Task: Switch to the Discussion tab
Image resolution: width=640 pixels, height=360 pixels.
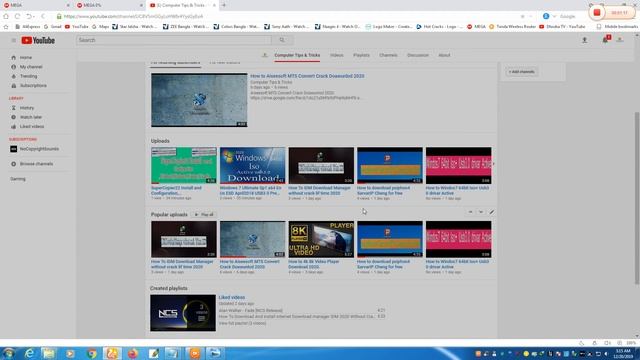Action: pyautogui.click(x=418, y=55)
